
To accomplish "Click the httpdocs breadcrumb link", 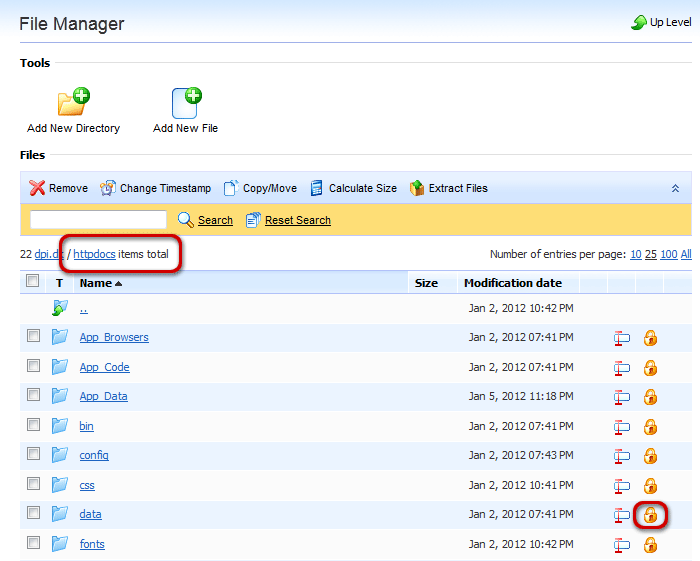I will tap(94, 254).
